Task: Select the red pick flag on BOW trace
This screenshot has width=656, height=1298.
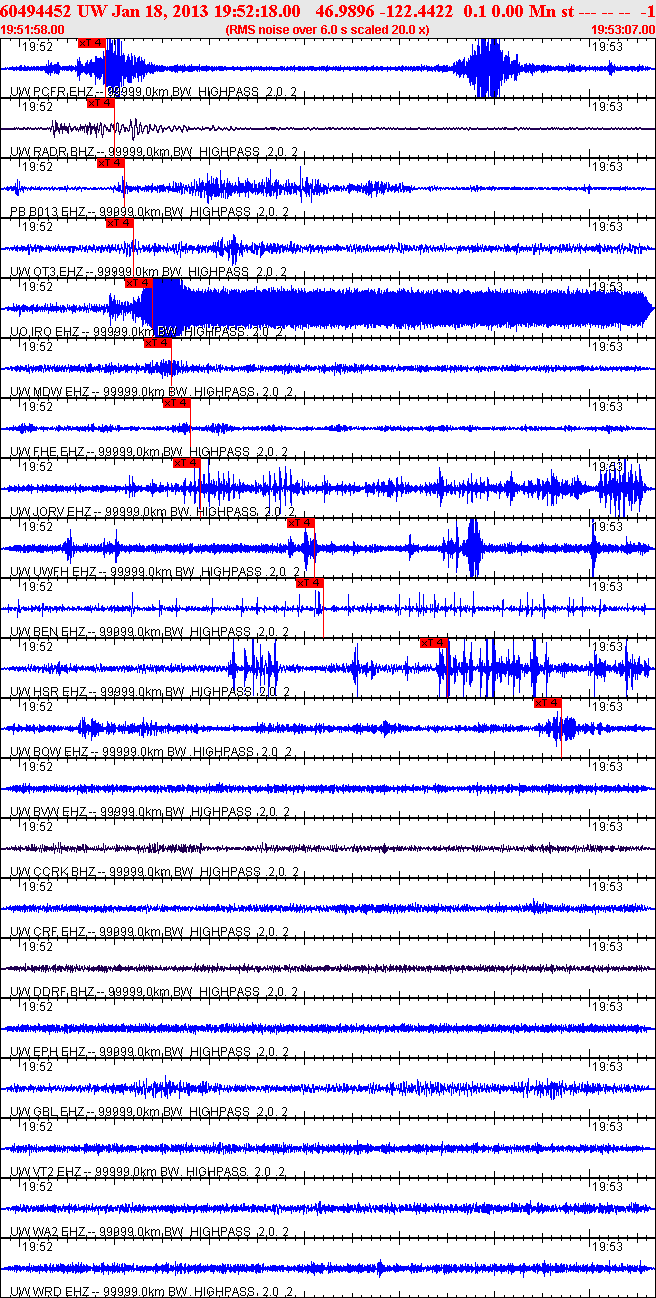Action: (x=547, y=703)
